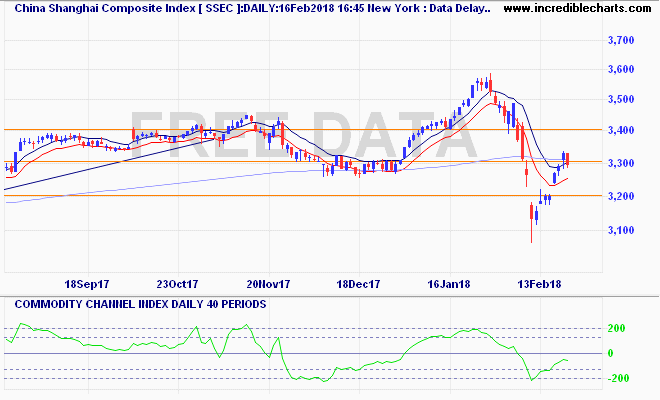Select the 3,100 price axis label
660x400 pixels.
[x=622, y=230]
